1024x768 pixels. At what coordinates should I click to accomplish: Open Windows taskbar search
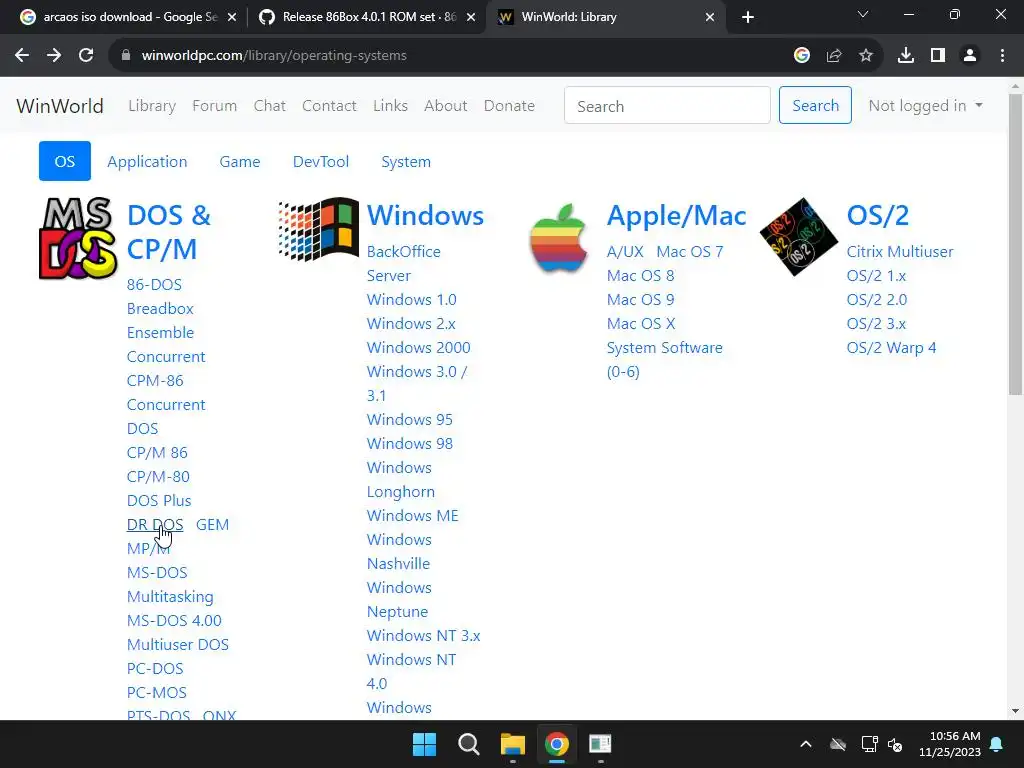pos(468,744)
